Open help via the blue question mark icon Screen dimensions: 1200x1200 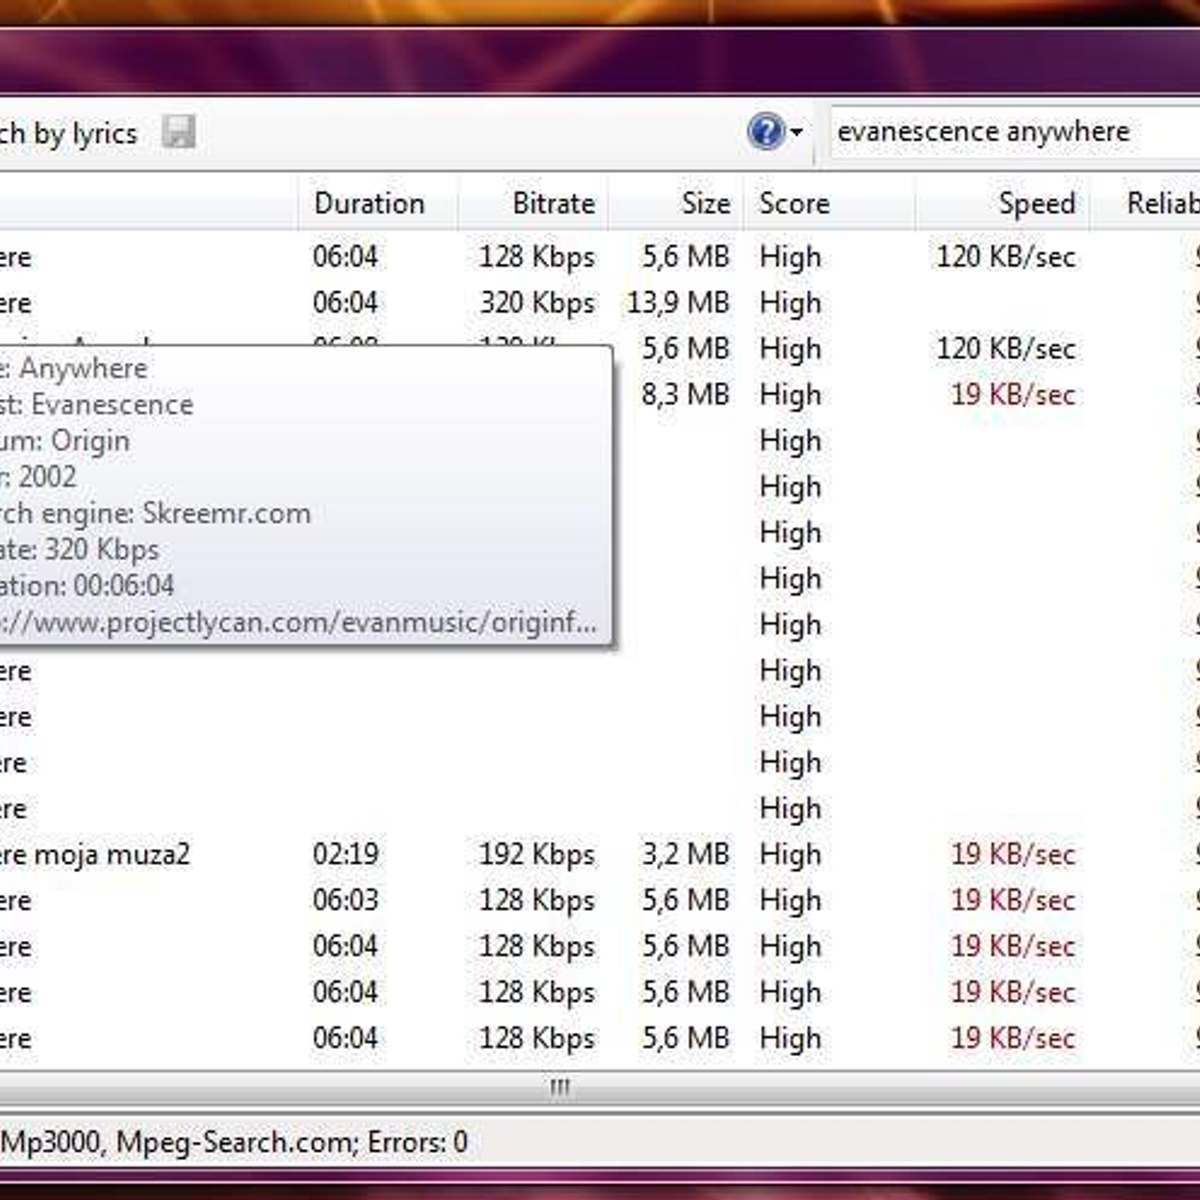coord(765,132)
